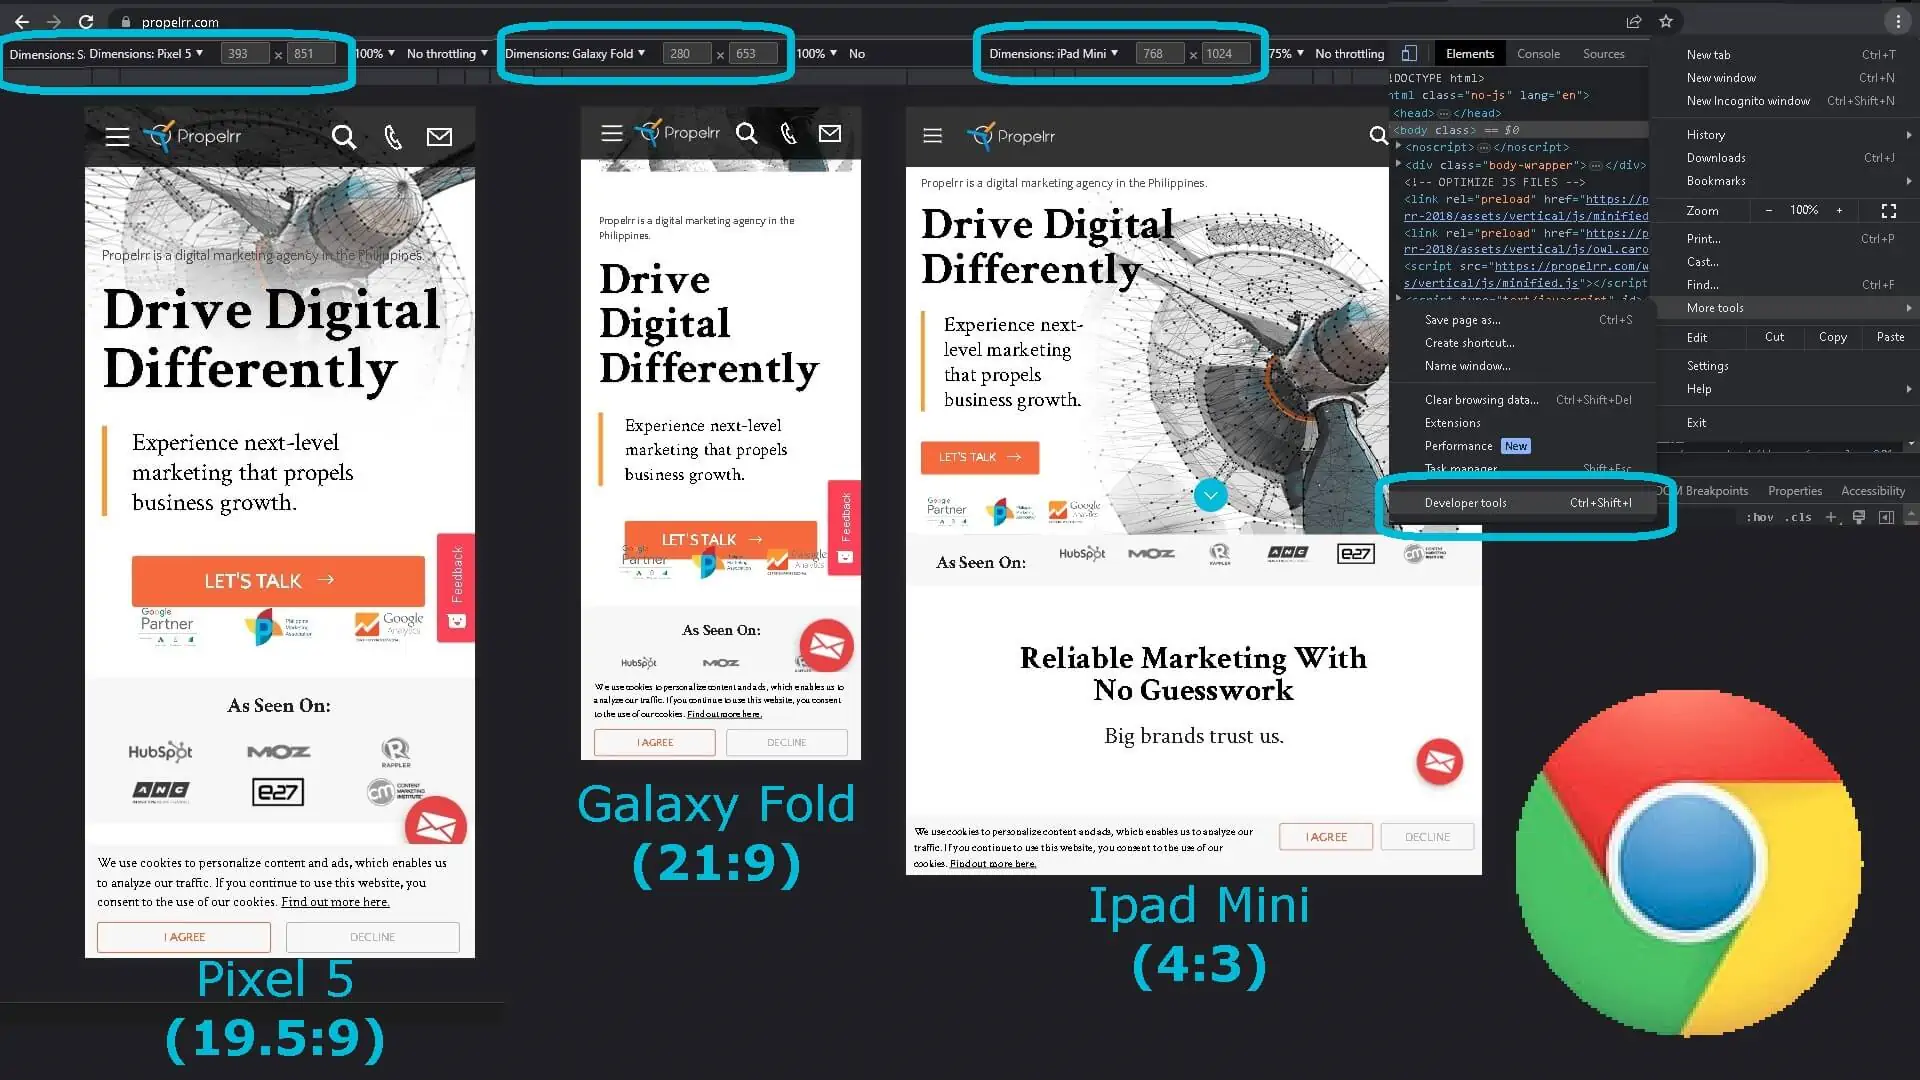Viewport: 1920px width, 1080px height.
Task: Open the Dimensions: iPad Mini dropdown
Action: (x=1053, y=53)
